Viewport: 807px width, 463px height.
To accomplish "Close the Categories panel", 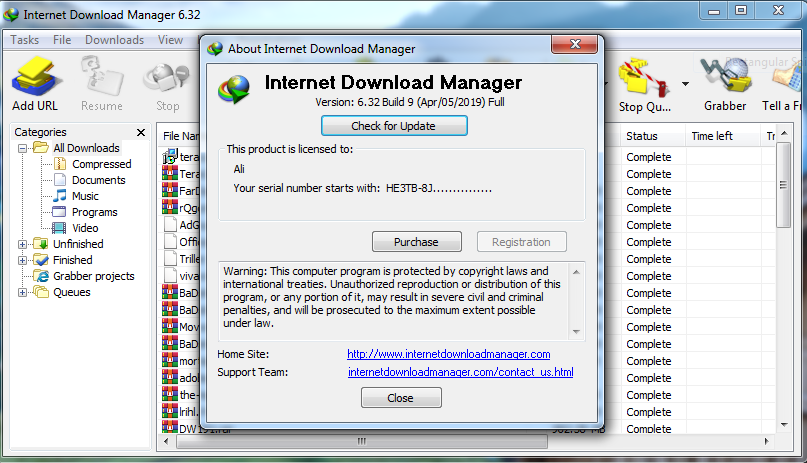I will pos(141,132).
